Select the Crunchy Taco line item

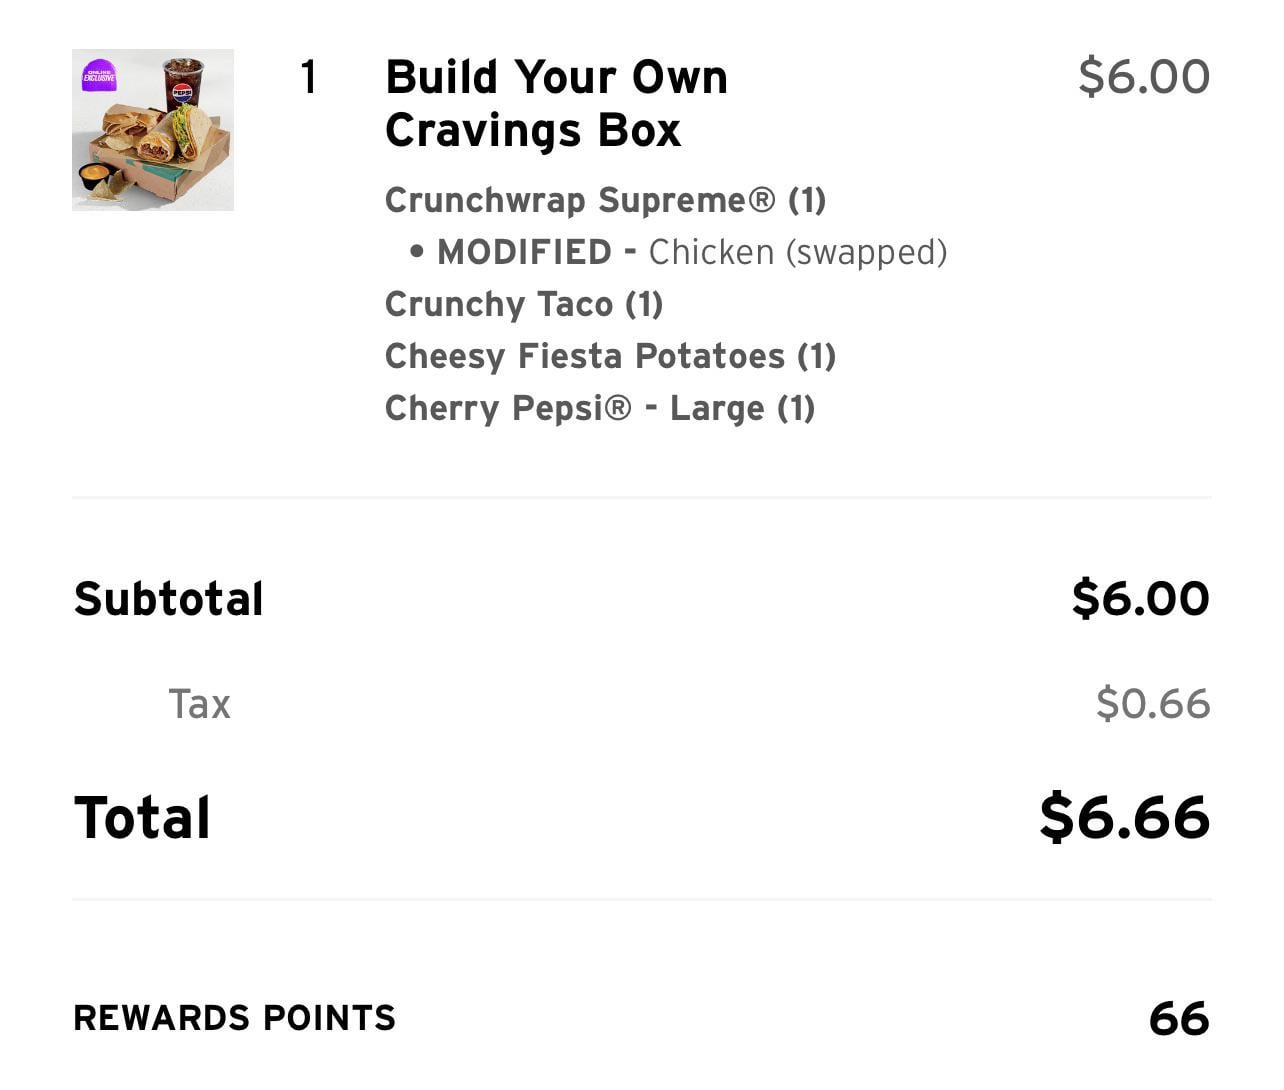point(524,304)
